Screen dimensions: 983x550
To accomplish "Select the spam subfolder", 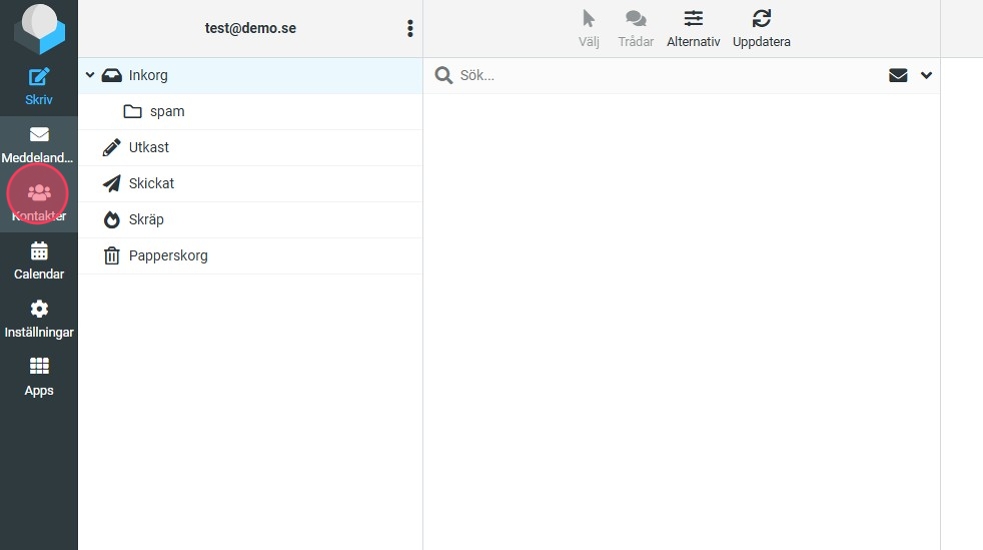I will (x=166, y=111).
